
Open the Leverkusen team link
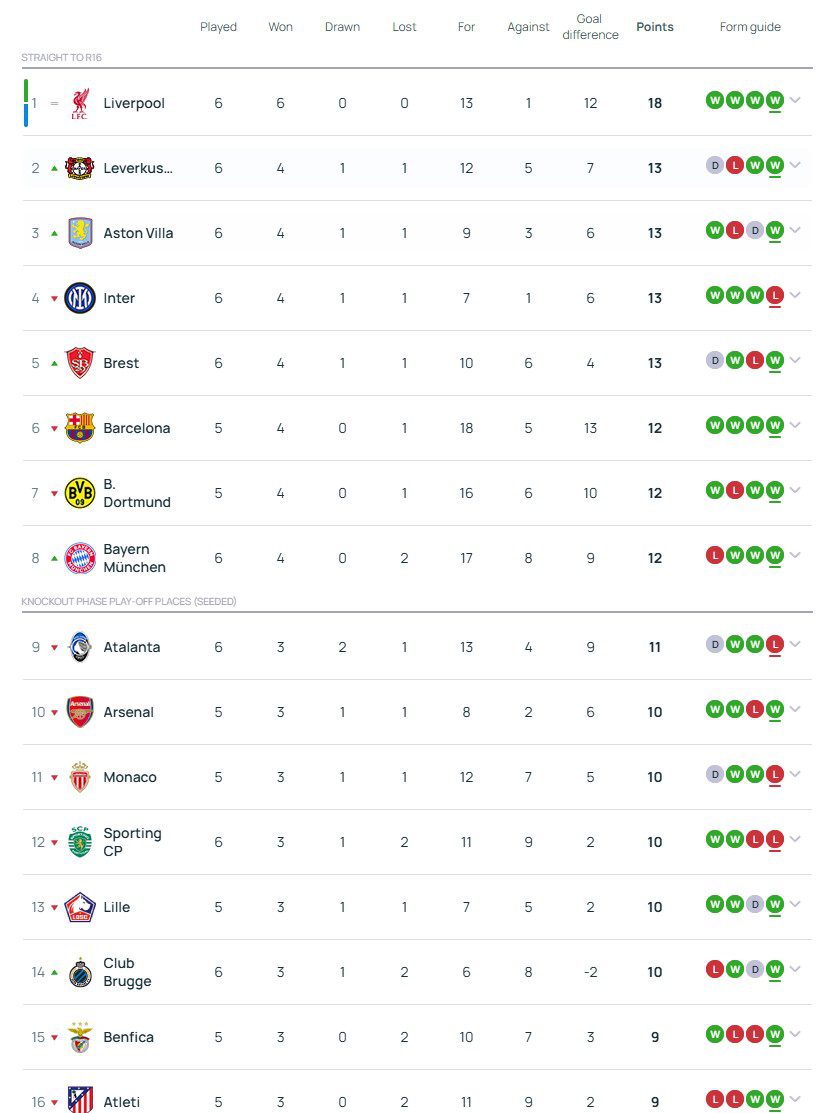tap(138, 168)
